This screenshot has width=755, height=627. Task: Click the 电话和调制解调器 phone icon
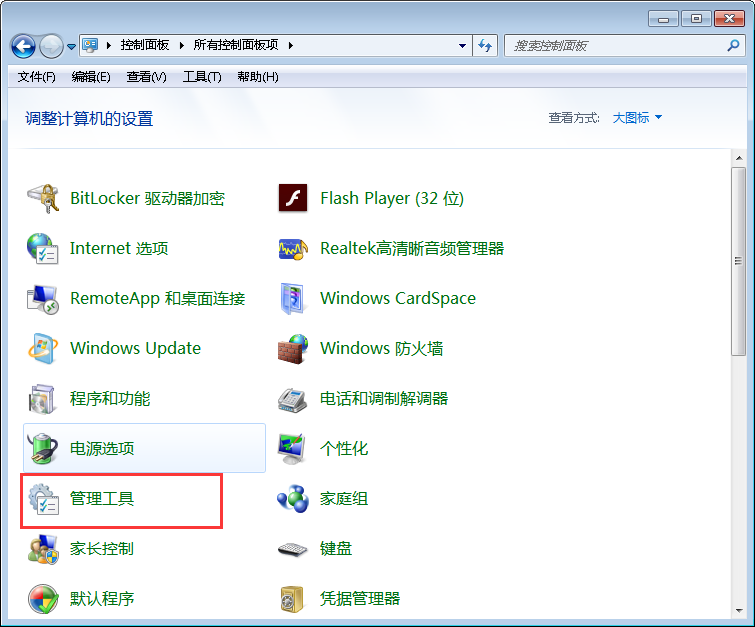point(293,399)
